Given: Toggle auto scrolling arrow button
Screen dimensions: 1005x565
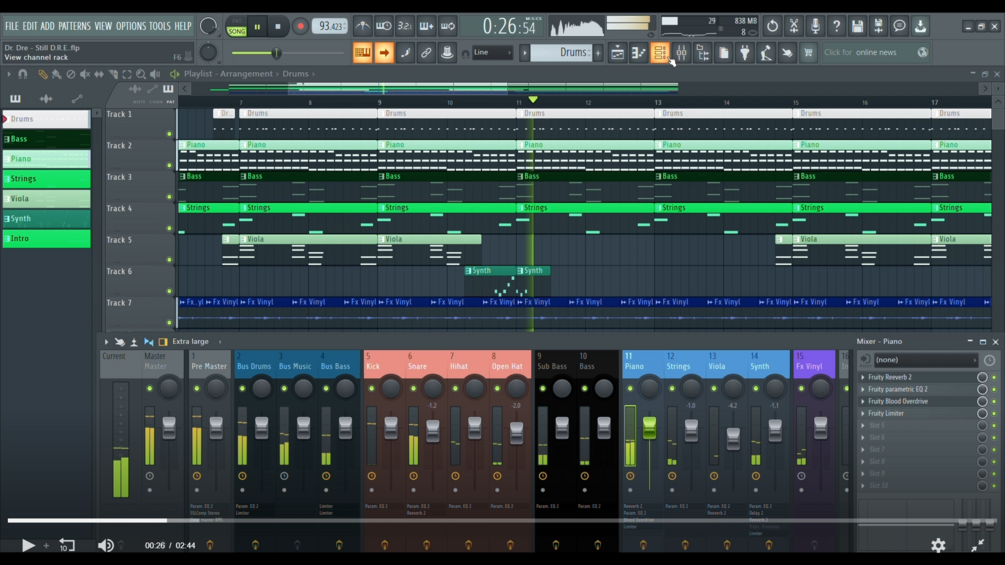Looking at the screenshot, I should click(x=384, y=53).
